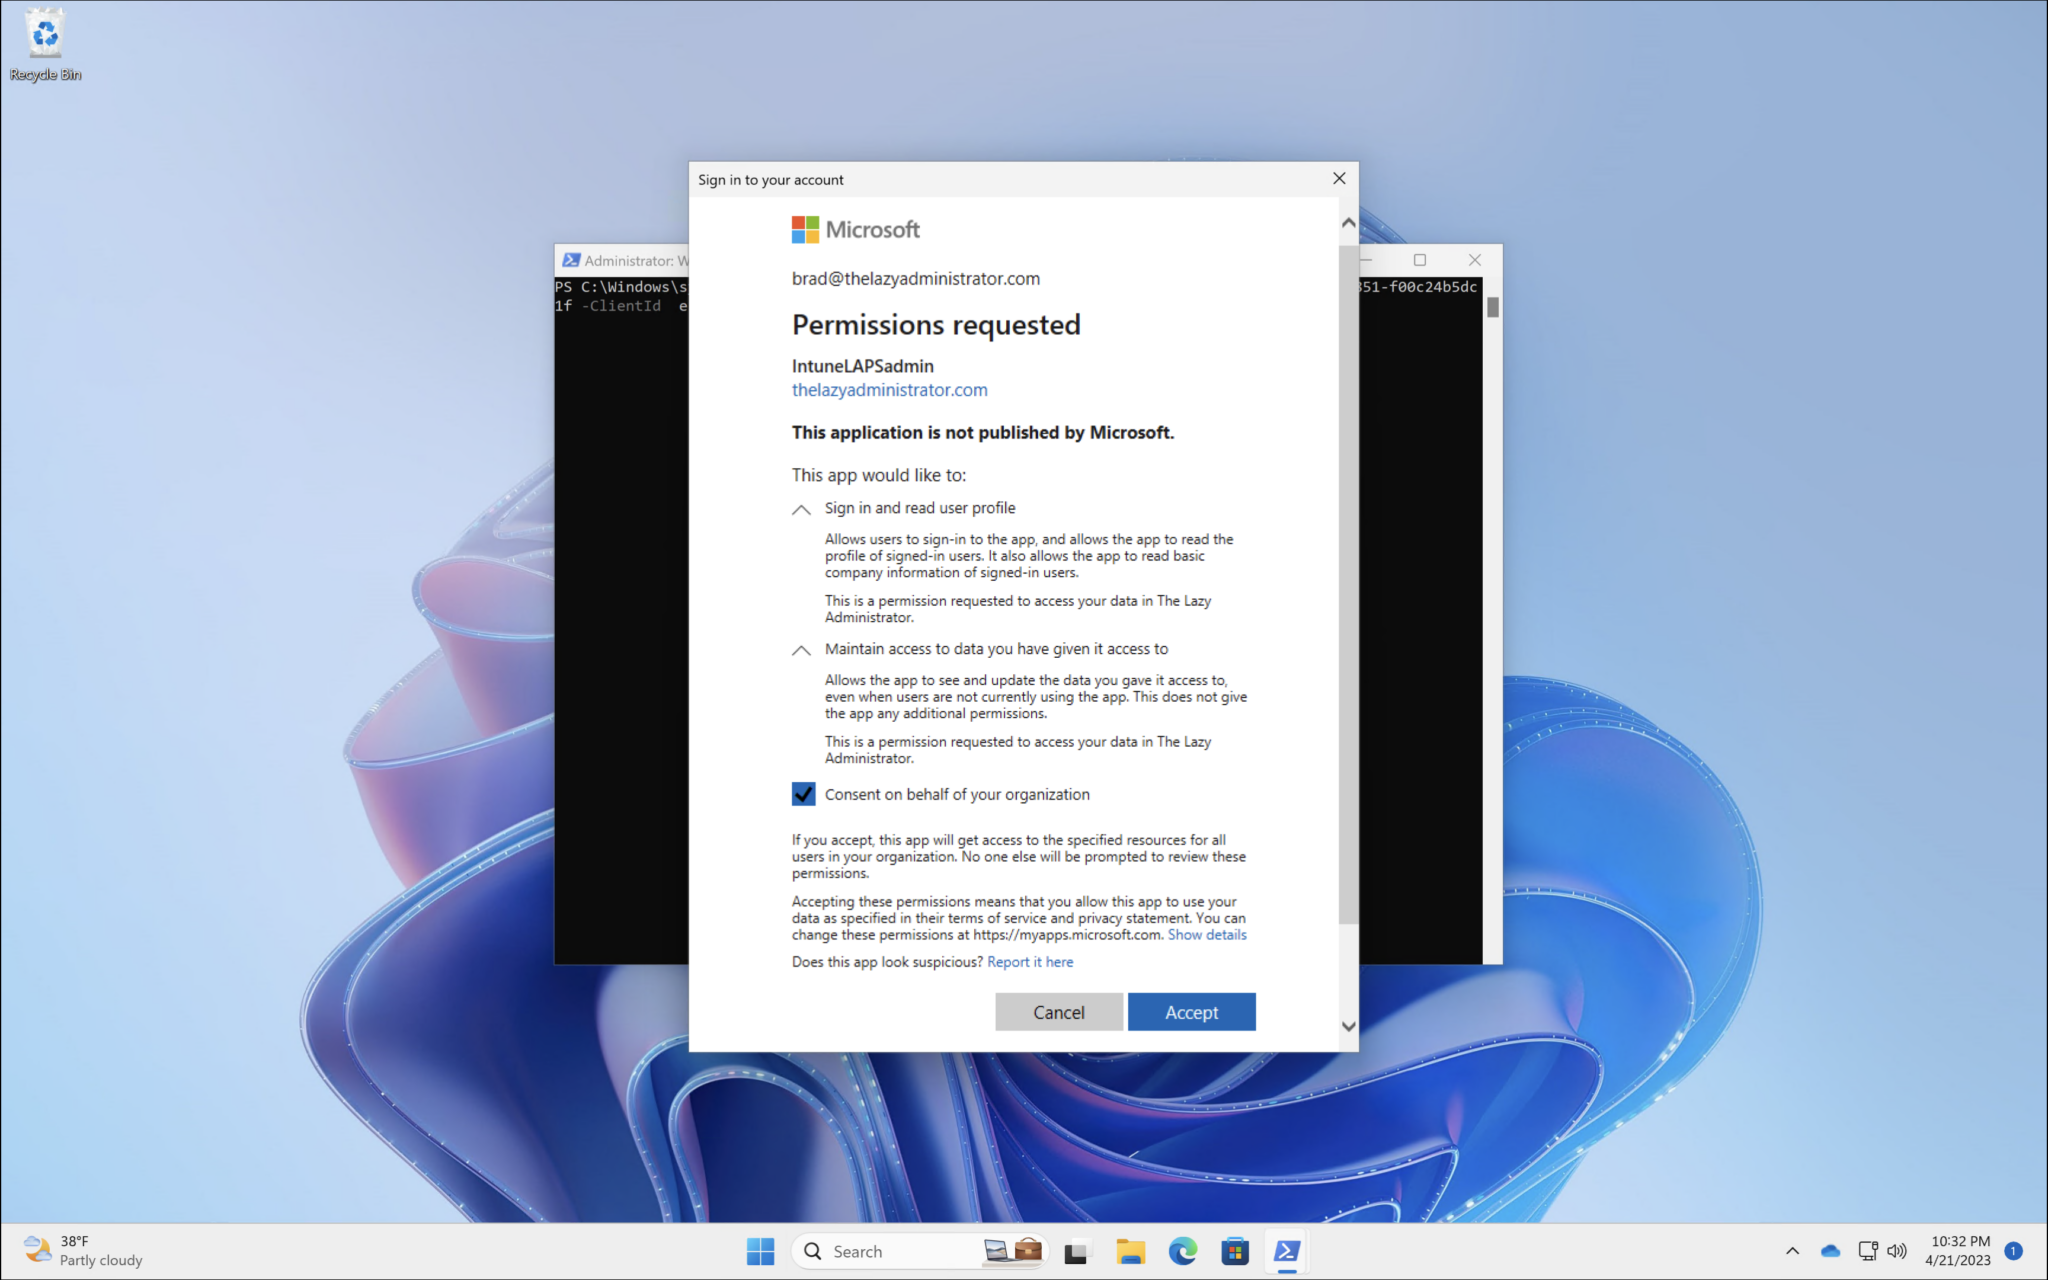Click the PowerShell window title bar icon
Image resolution: width=2048 pixels, height=1280 pixels.
pos(570,260)
